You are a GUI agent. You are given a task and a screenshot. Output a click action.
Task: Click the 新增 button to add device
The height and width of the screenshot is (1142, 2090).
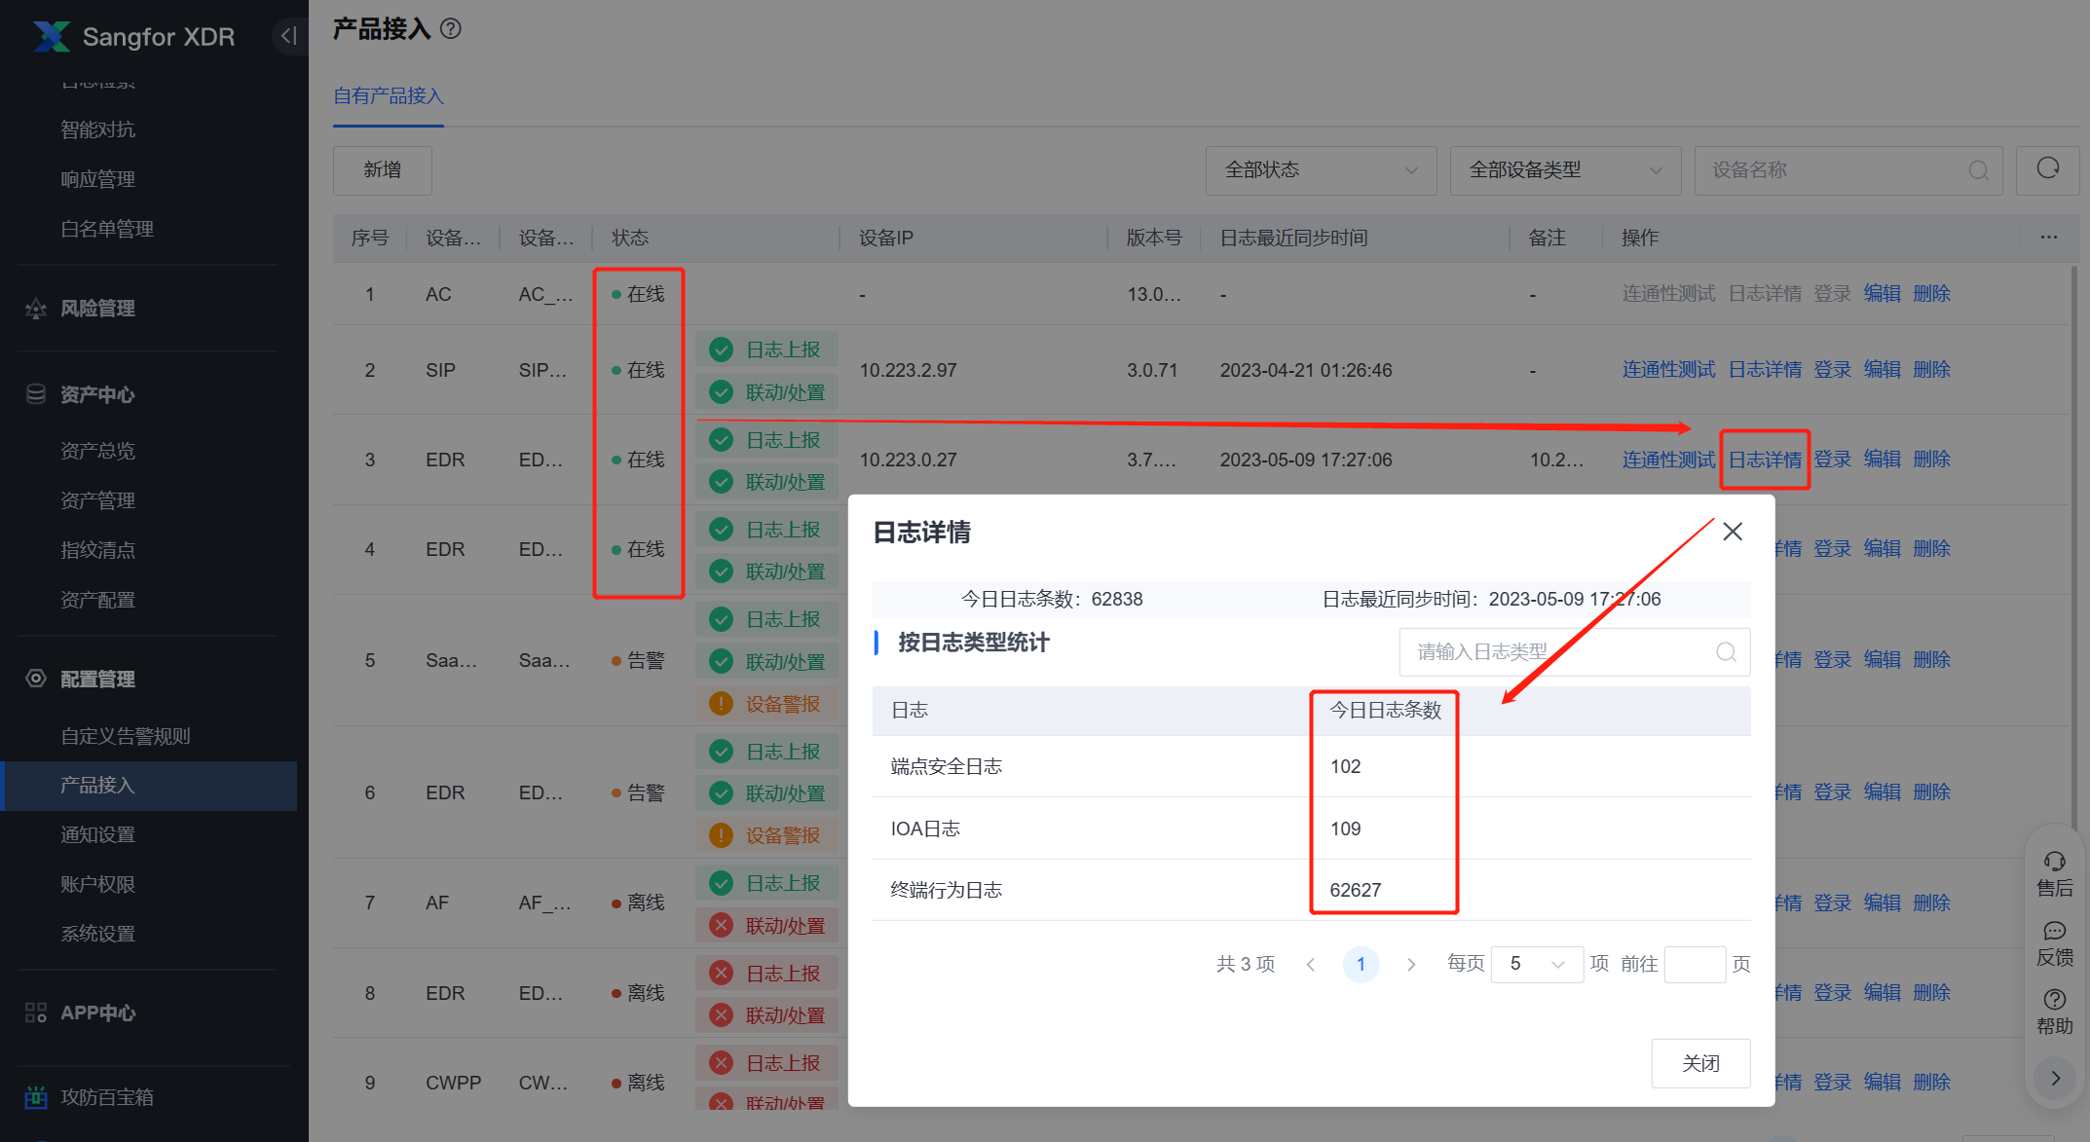click(381, 170)
